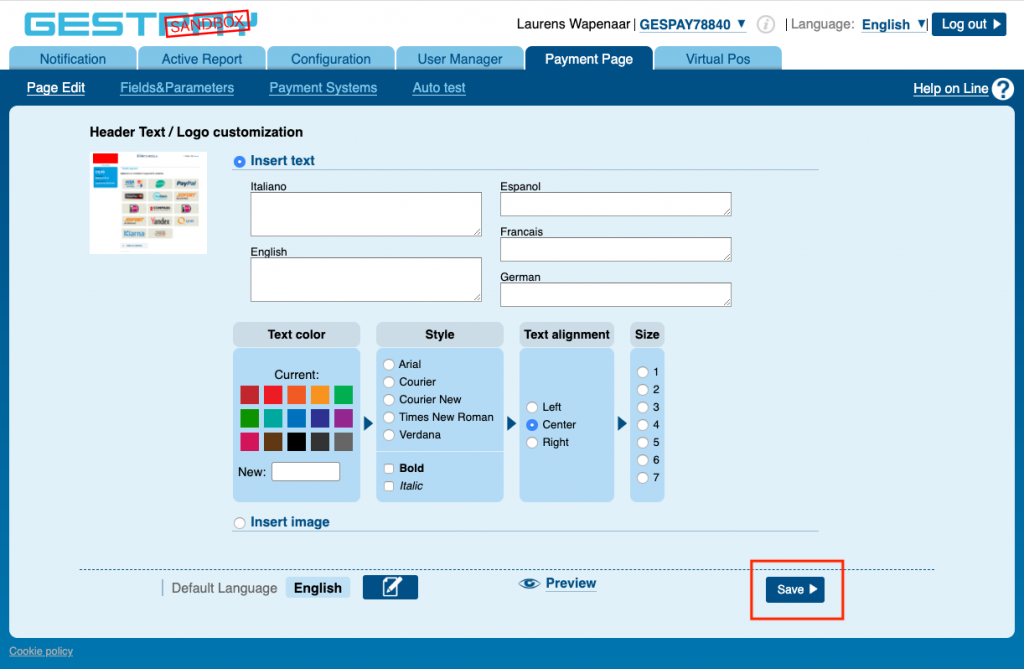This screenshot has width=1024, height=669.
Task: Click the blue arrow after the Style panel
Action: (x=512, y=423)
